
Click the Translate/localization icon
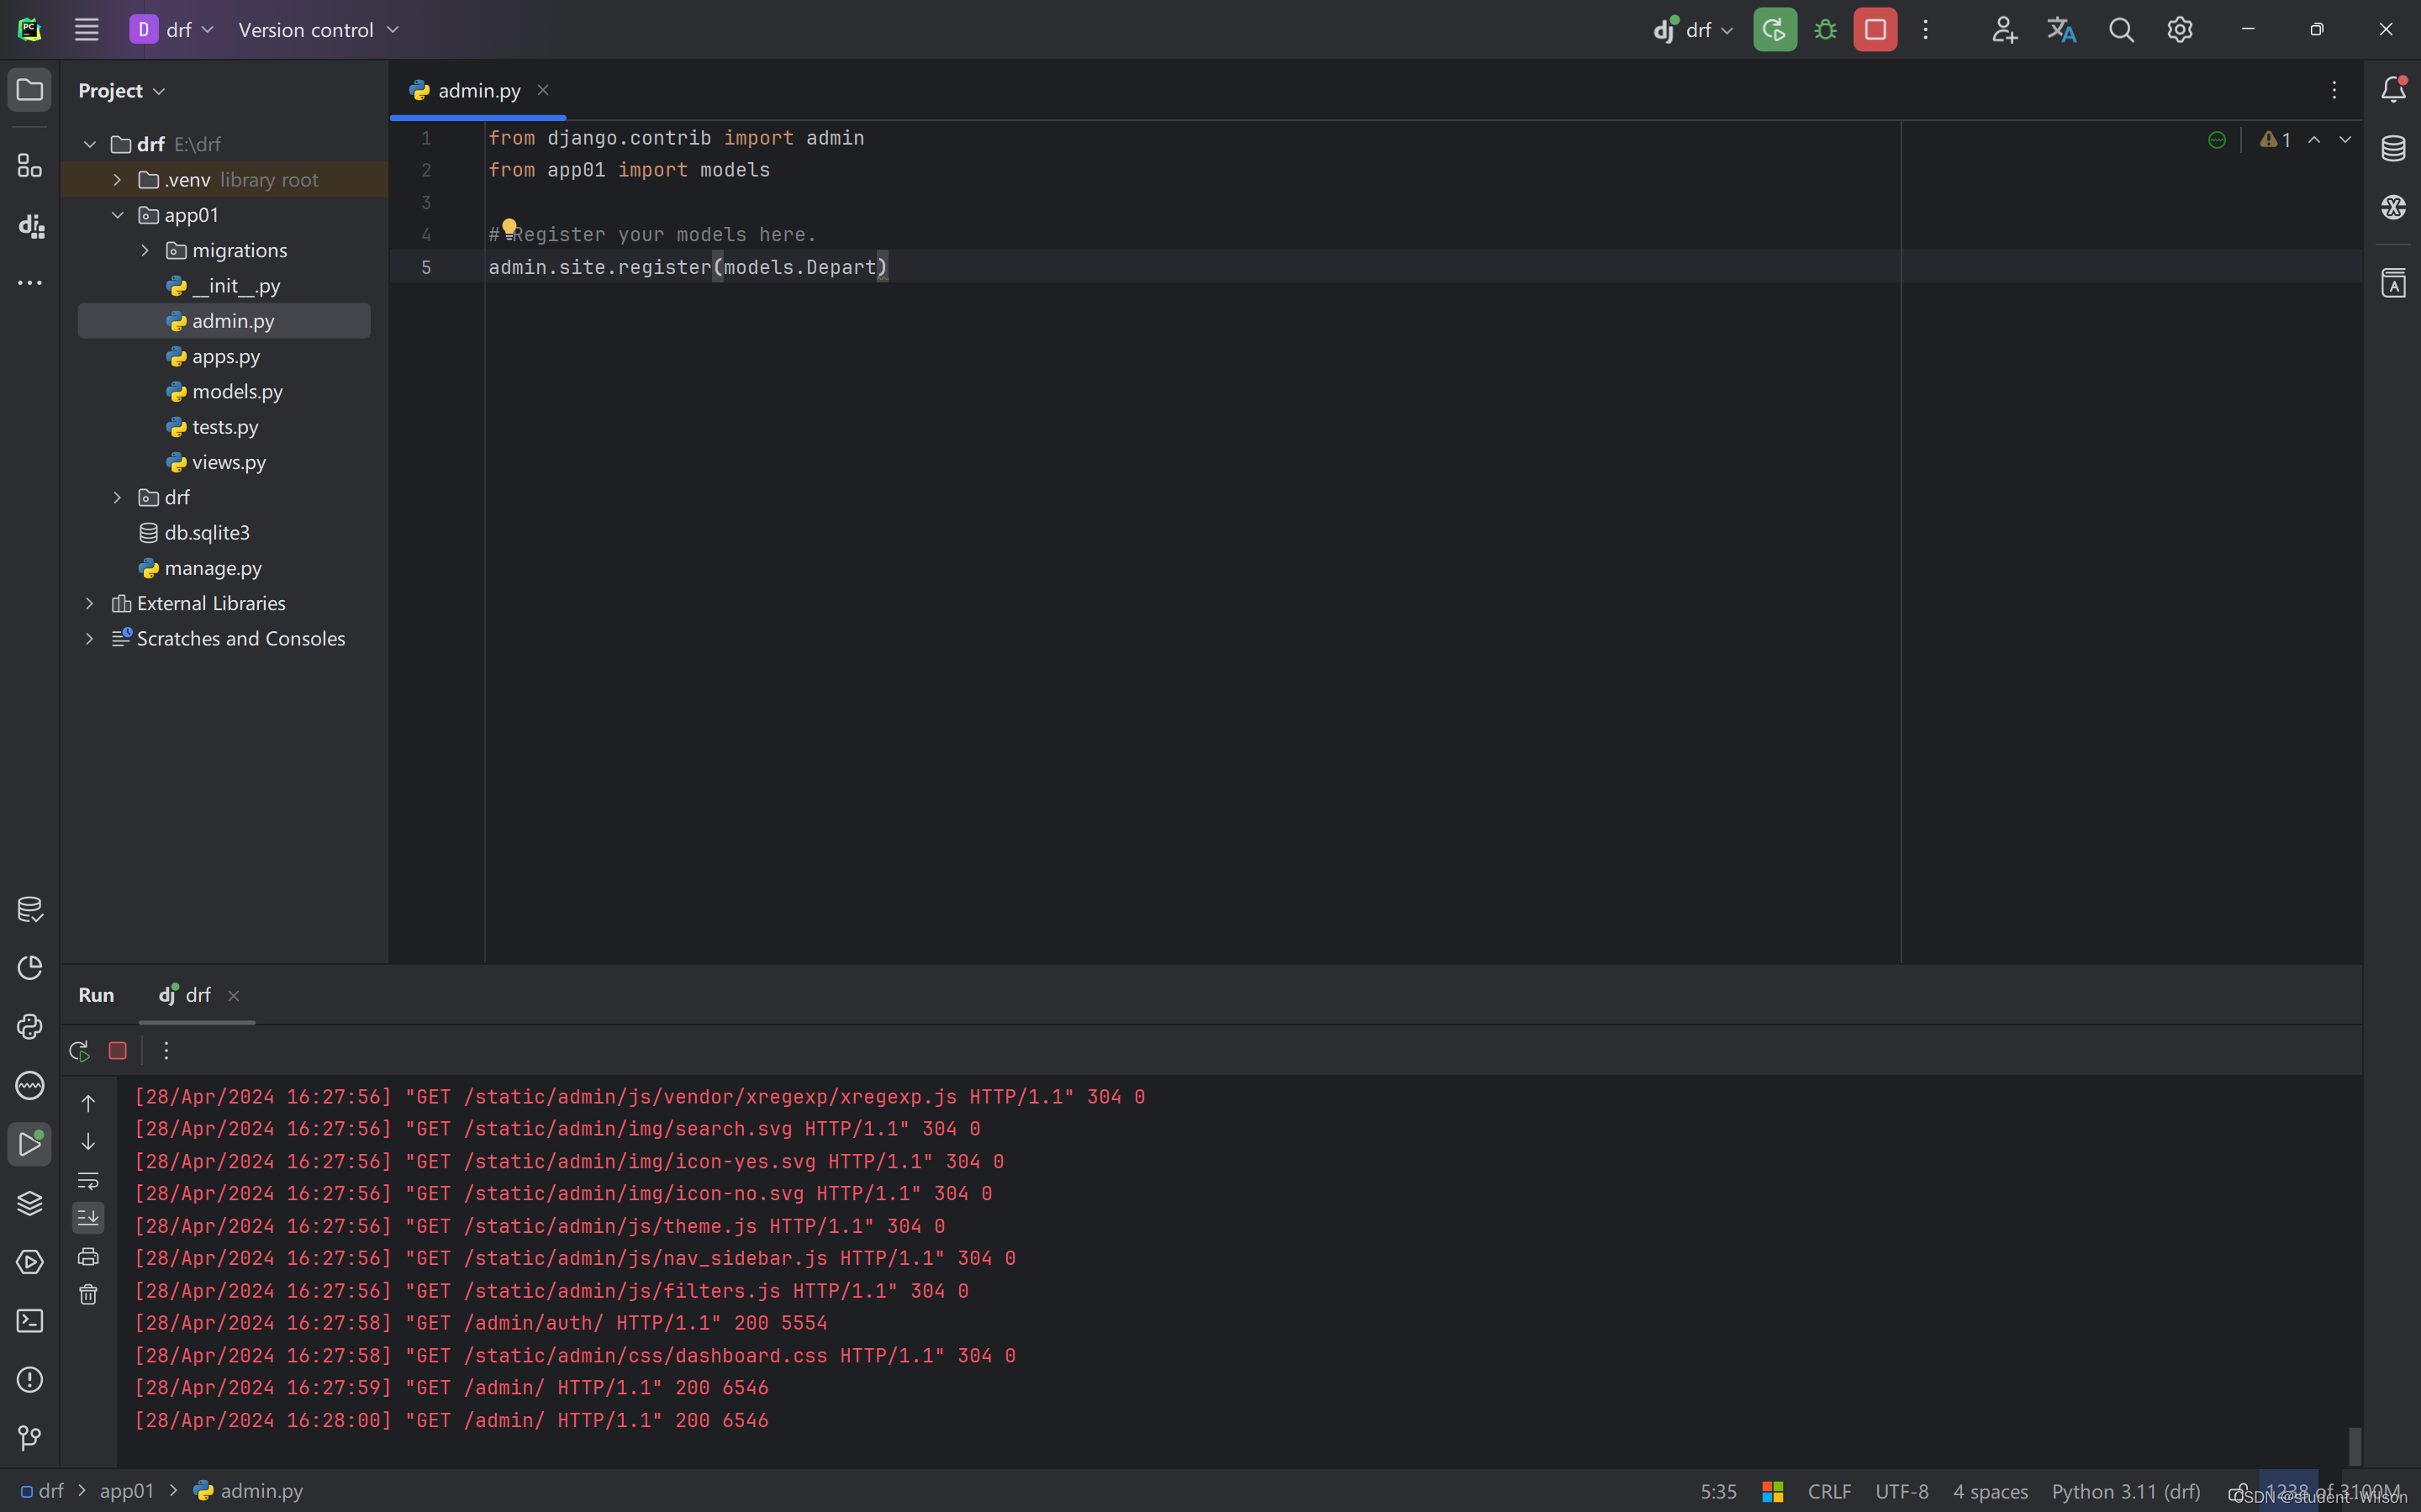(x=2062, y=29)
